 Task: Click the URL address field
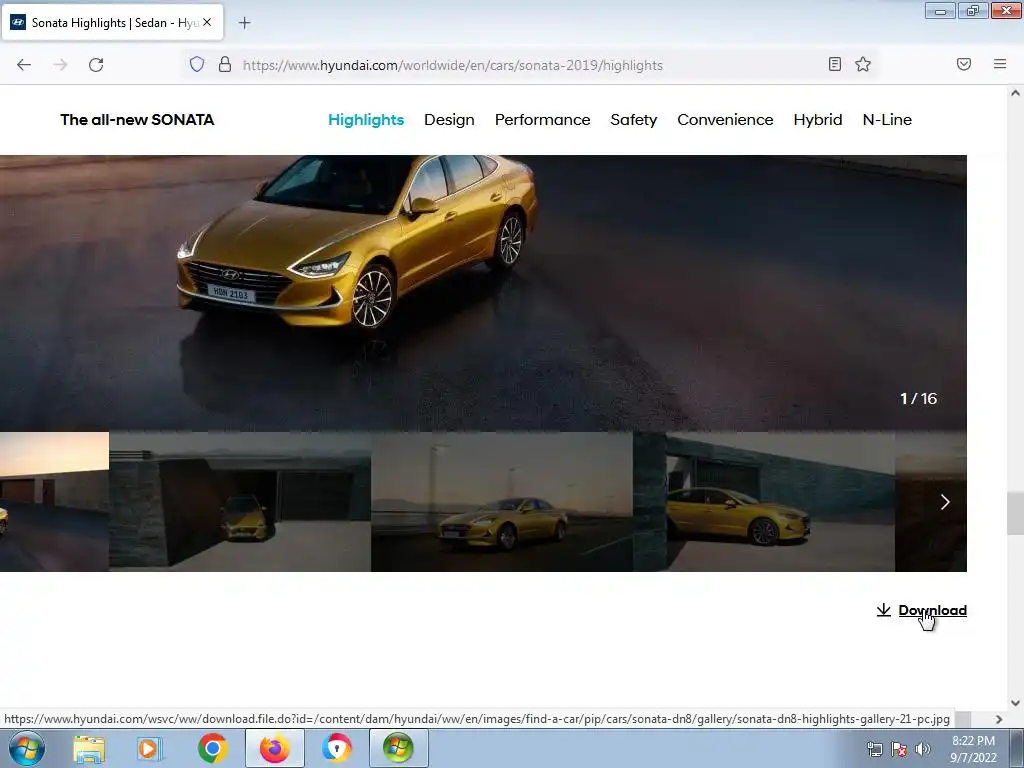point(529,65)
